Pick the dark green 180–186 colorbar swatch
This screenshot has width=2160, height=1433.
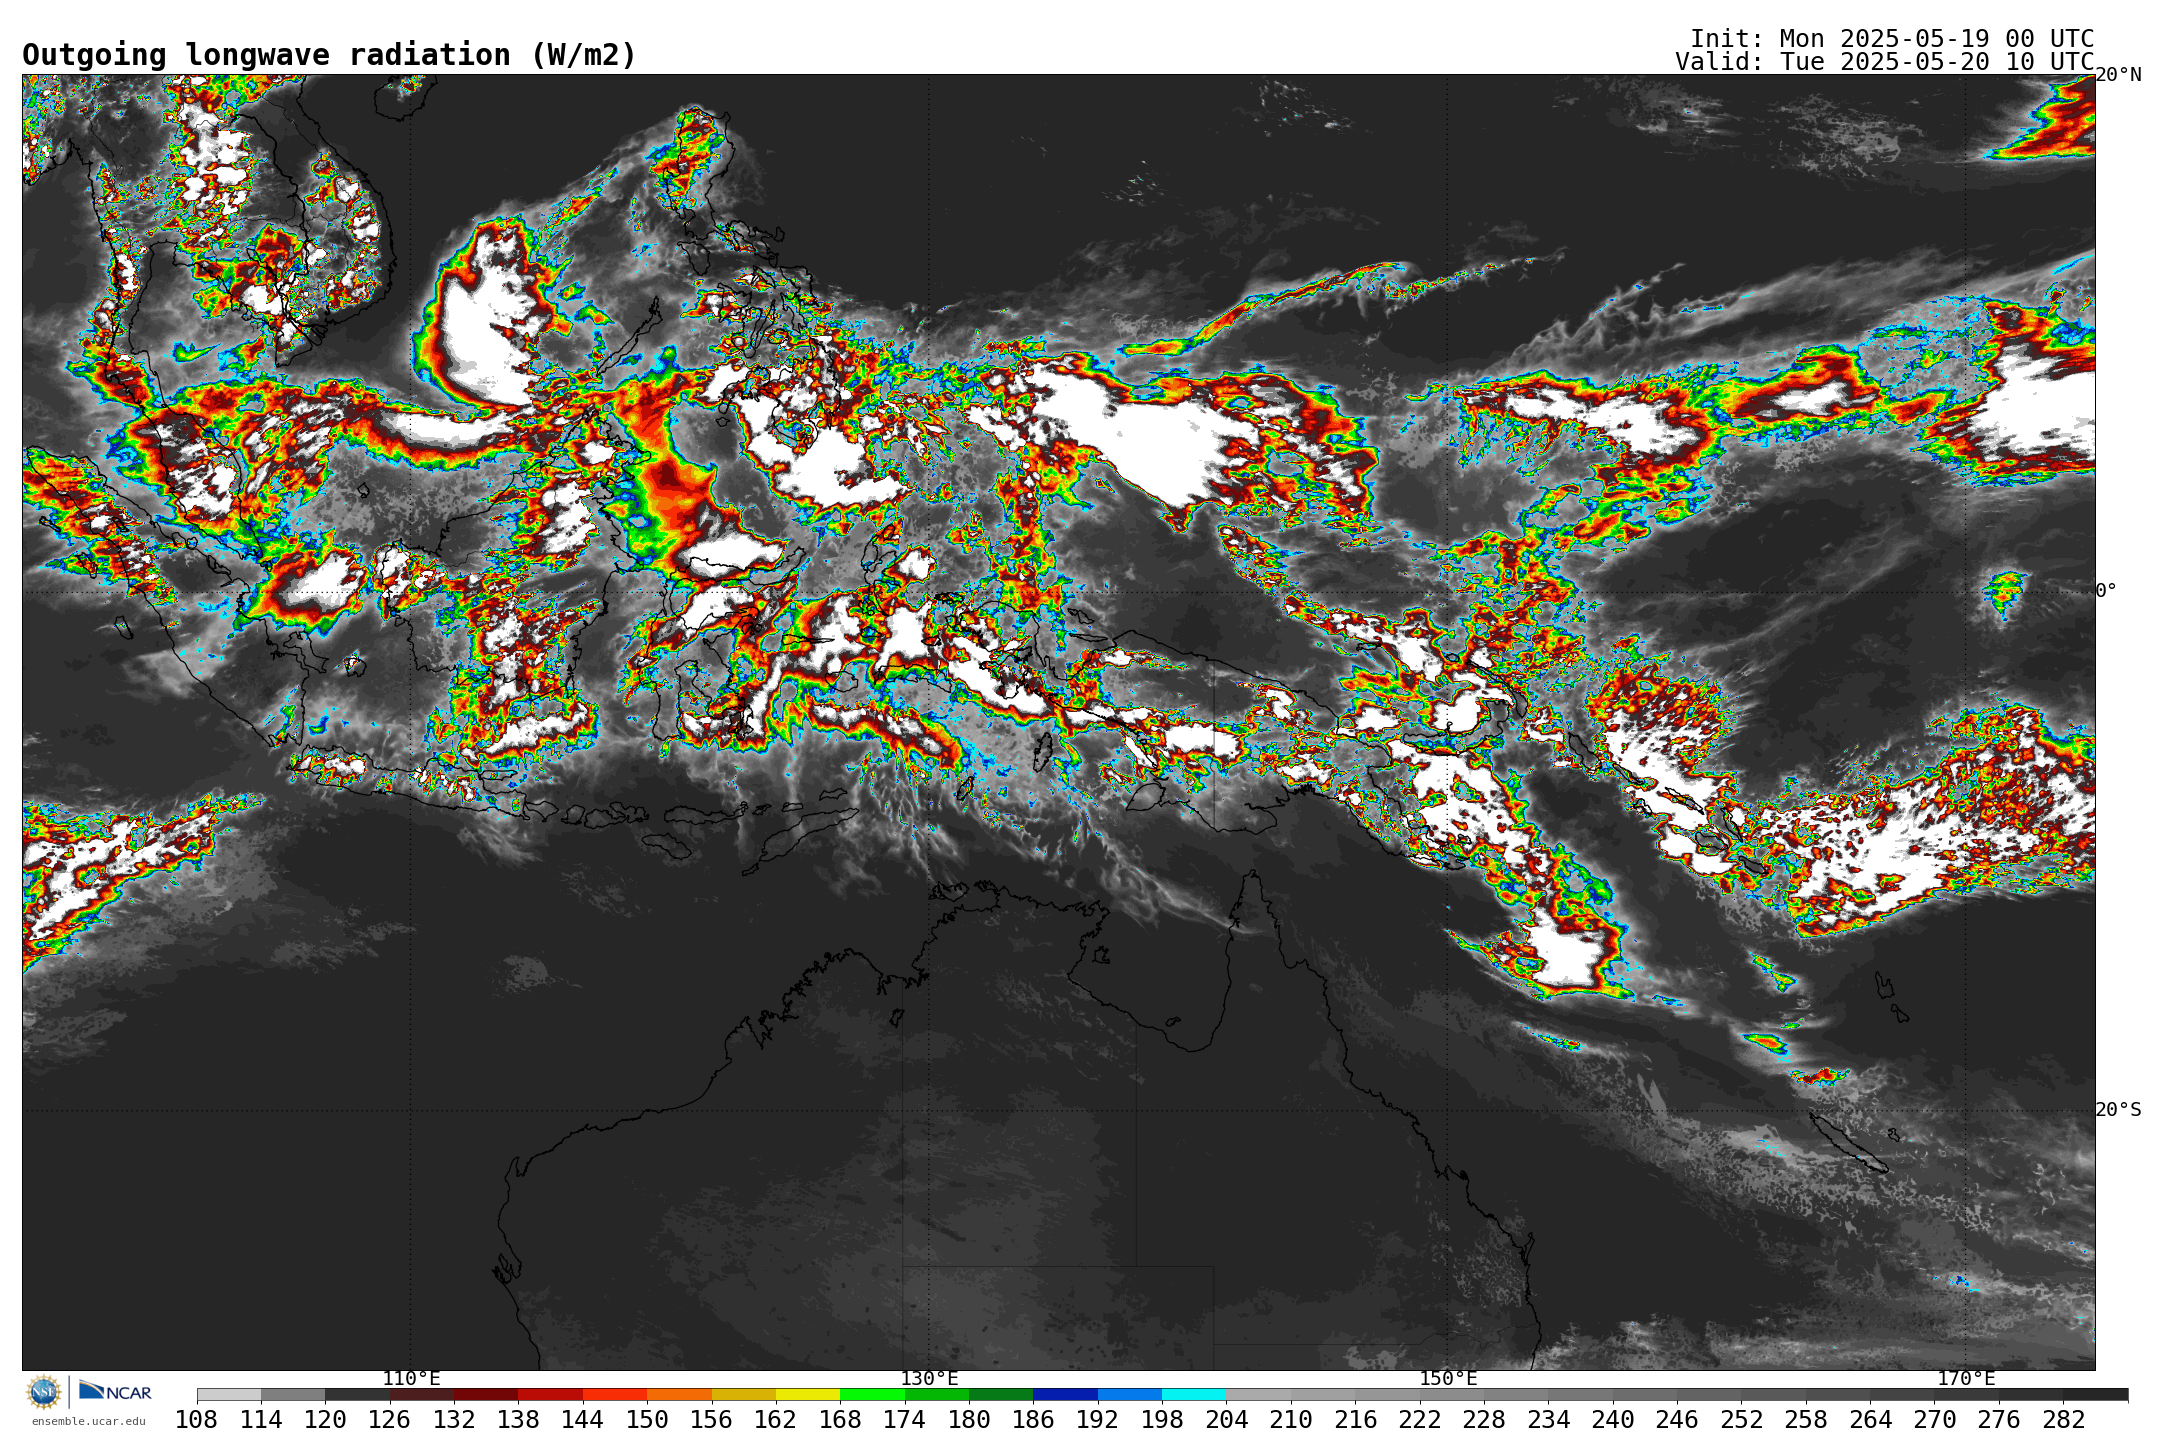pos(1001,1395)
